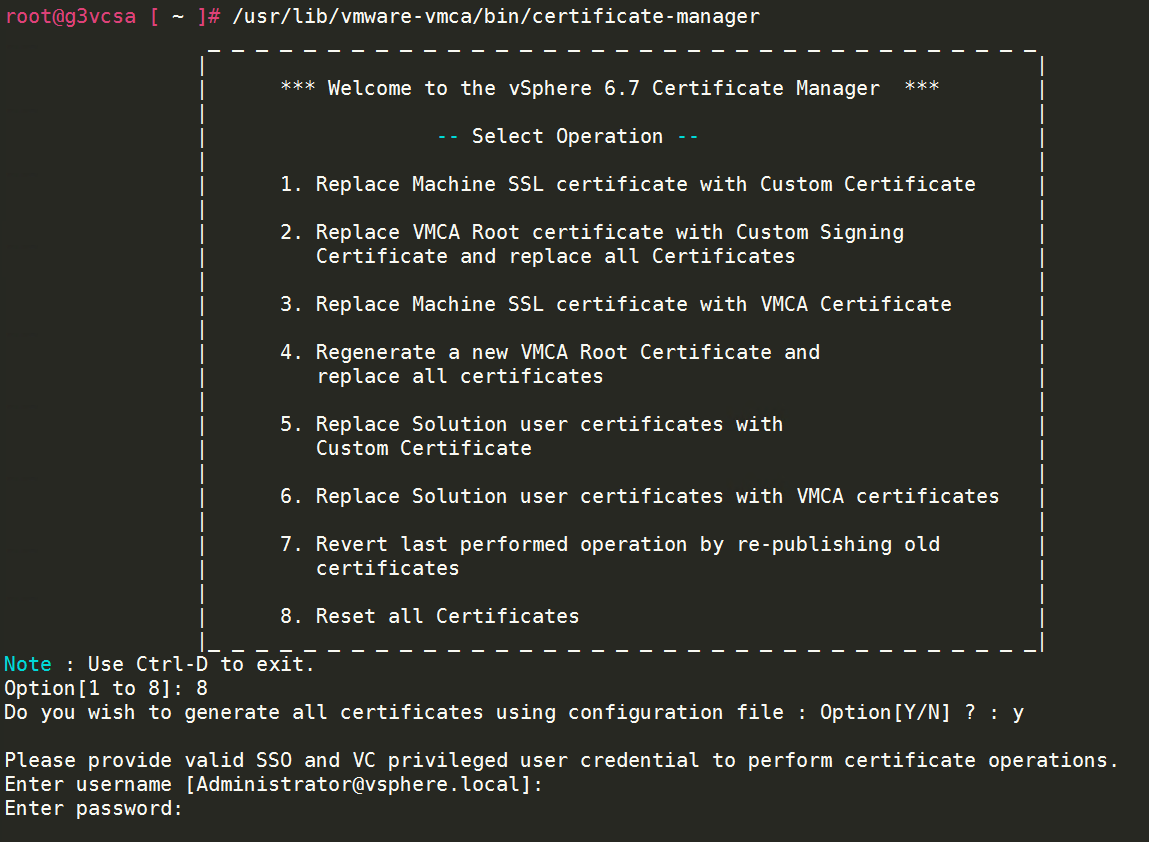This screenshot has height=842, width=1149.
Task: Click the 'Custom Certificate' continuation line
Action: coord(424,448)
